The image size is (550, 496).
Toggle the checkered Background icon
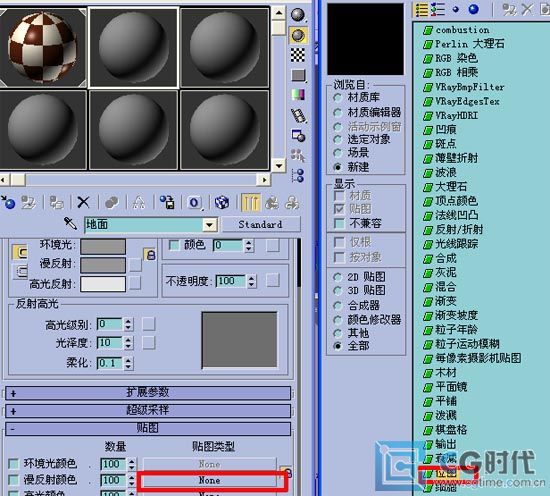[x=298, y=55]
